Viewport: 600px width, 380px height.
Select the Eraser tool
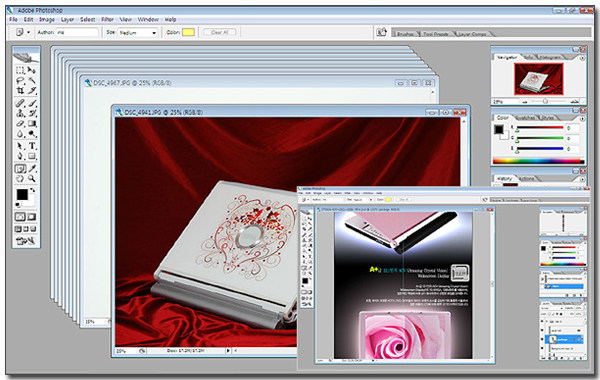tap(20, 124)
